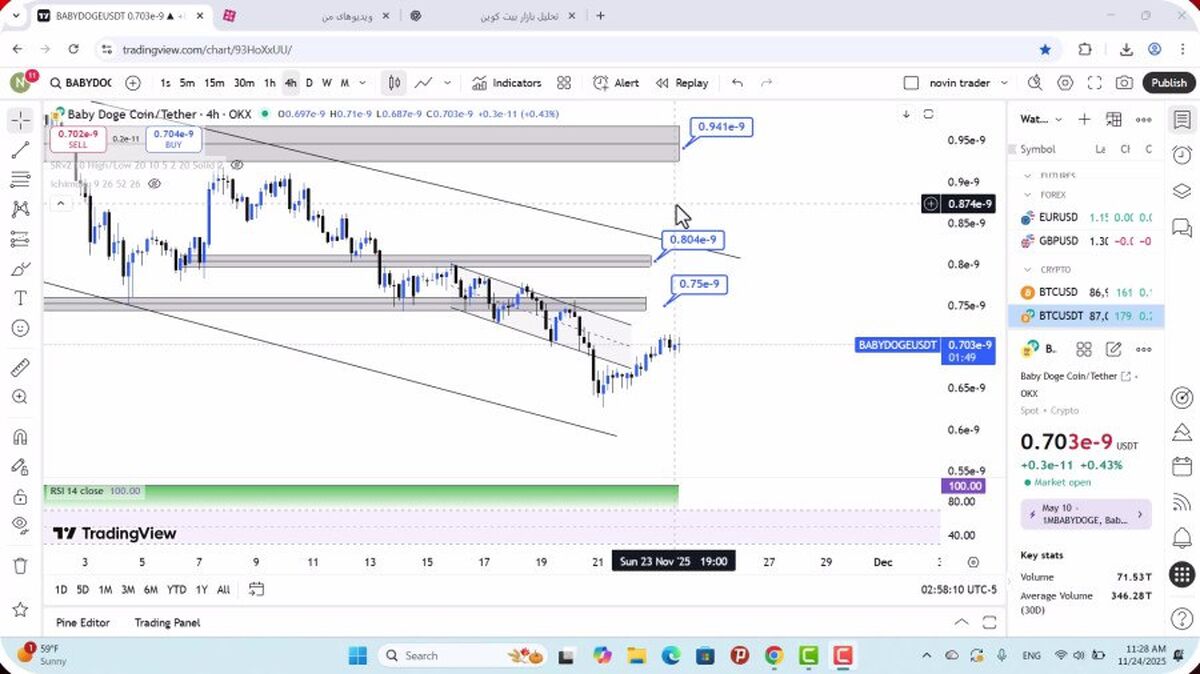Enter fullscreen mode
The image size is (1200, 674).
1095,83
